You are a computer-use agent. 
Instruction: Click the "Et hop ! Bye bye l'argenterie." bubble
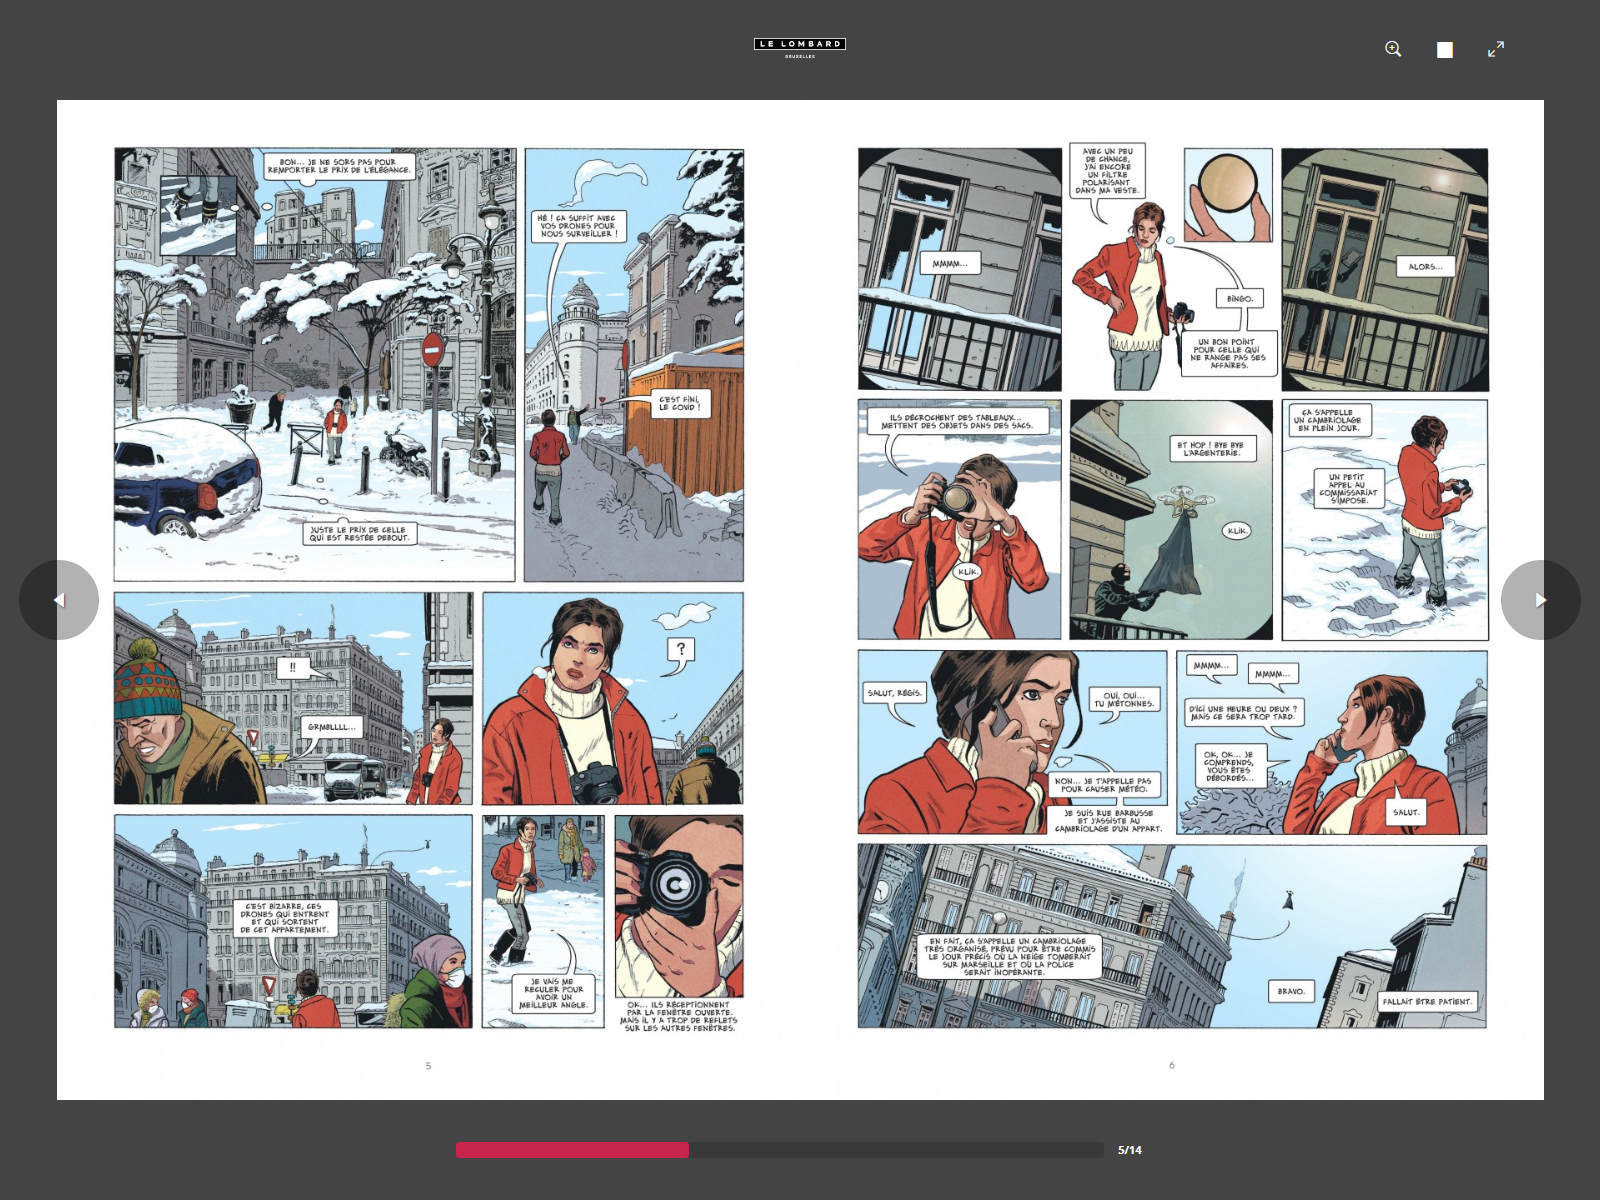[x=1212, y=449]
